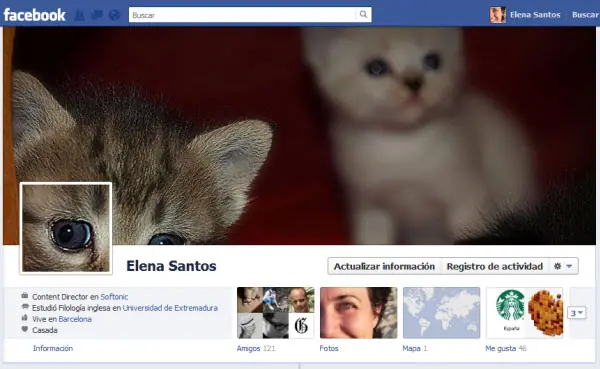Click the Actualizar información button
The image size is (600, 369).
(x=384, y=266)
